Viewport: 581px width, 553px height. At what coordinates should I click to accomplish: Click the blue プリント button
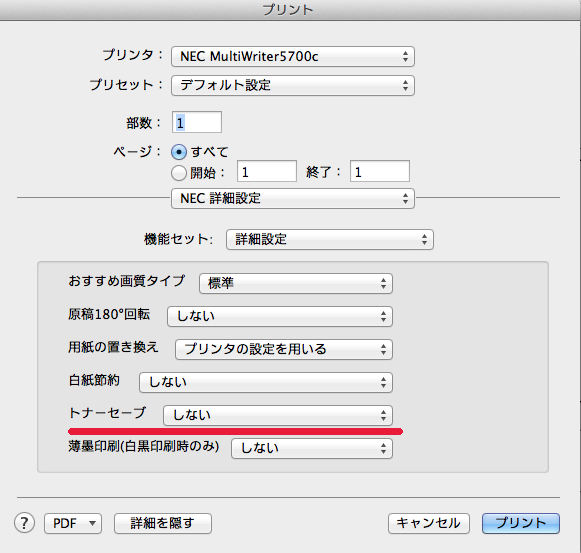coord(521,523)
